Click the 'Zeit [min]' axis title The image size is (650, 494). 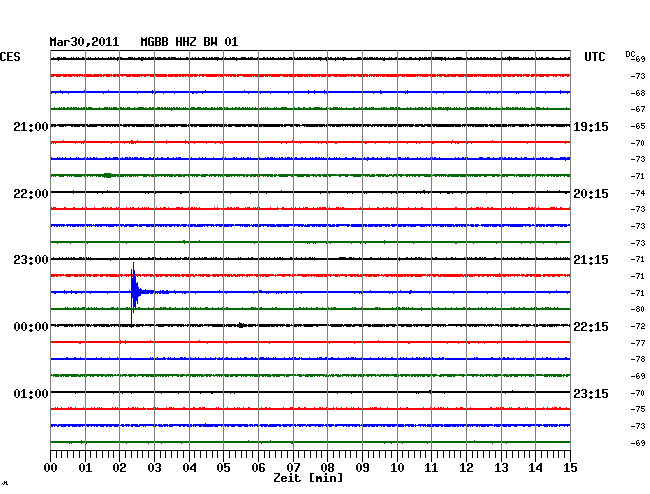308,478
